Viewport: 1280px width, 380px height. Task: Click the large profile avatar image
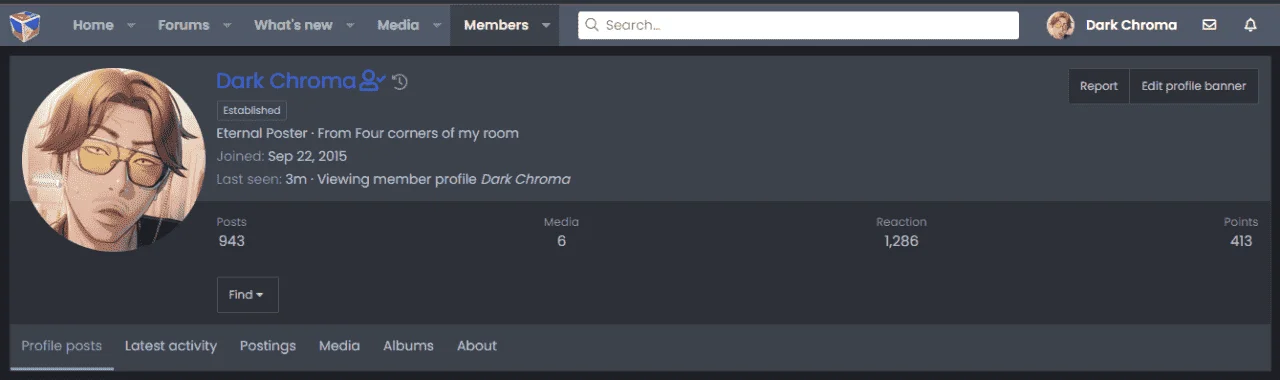(x=114, y=160)
